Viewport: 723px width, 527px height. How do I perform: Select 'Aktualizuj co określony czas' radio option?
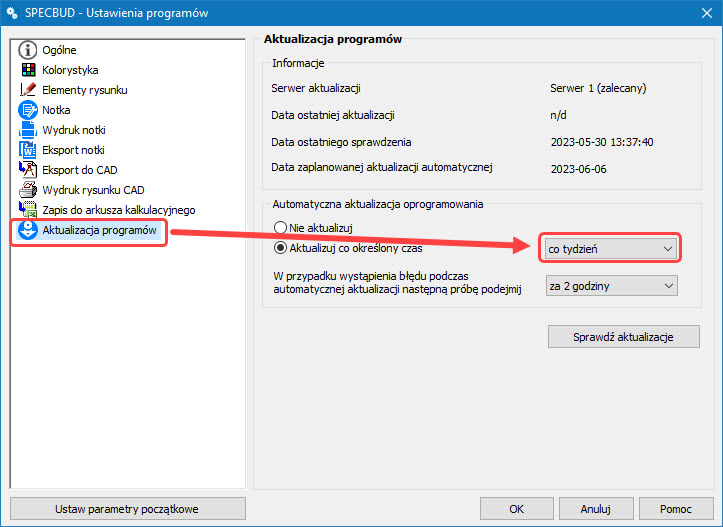click(281, 247)
